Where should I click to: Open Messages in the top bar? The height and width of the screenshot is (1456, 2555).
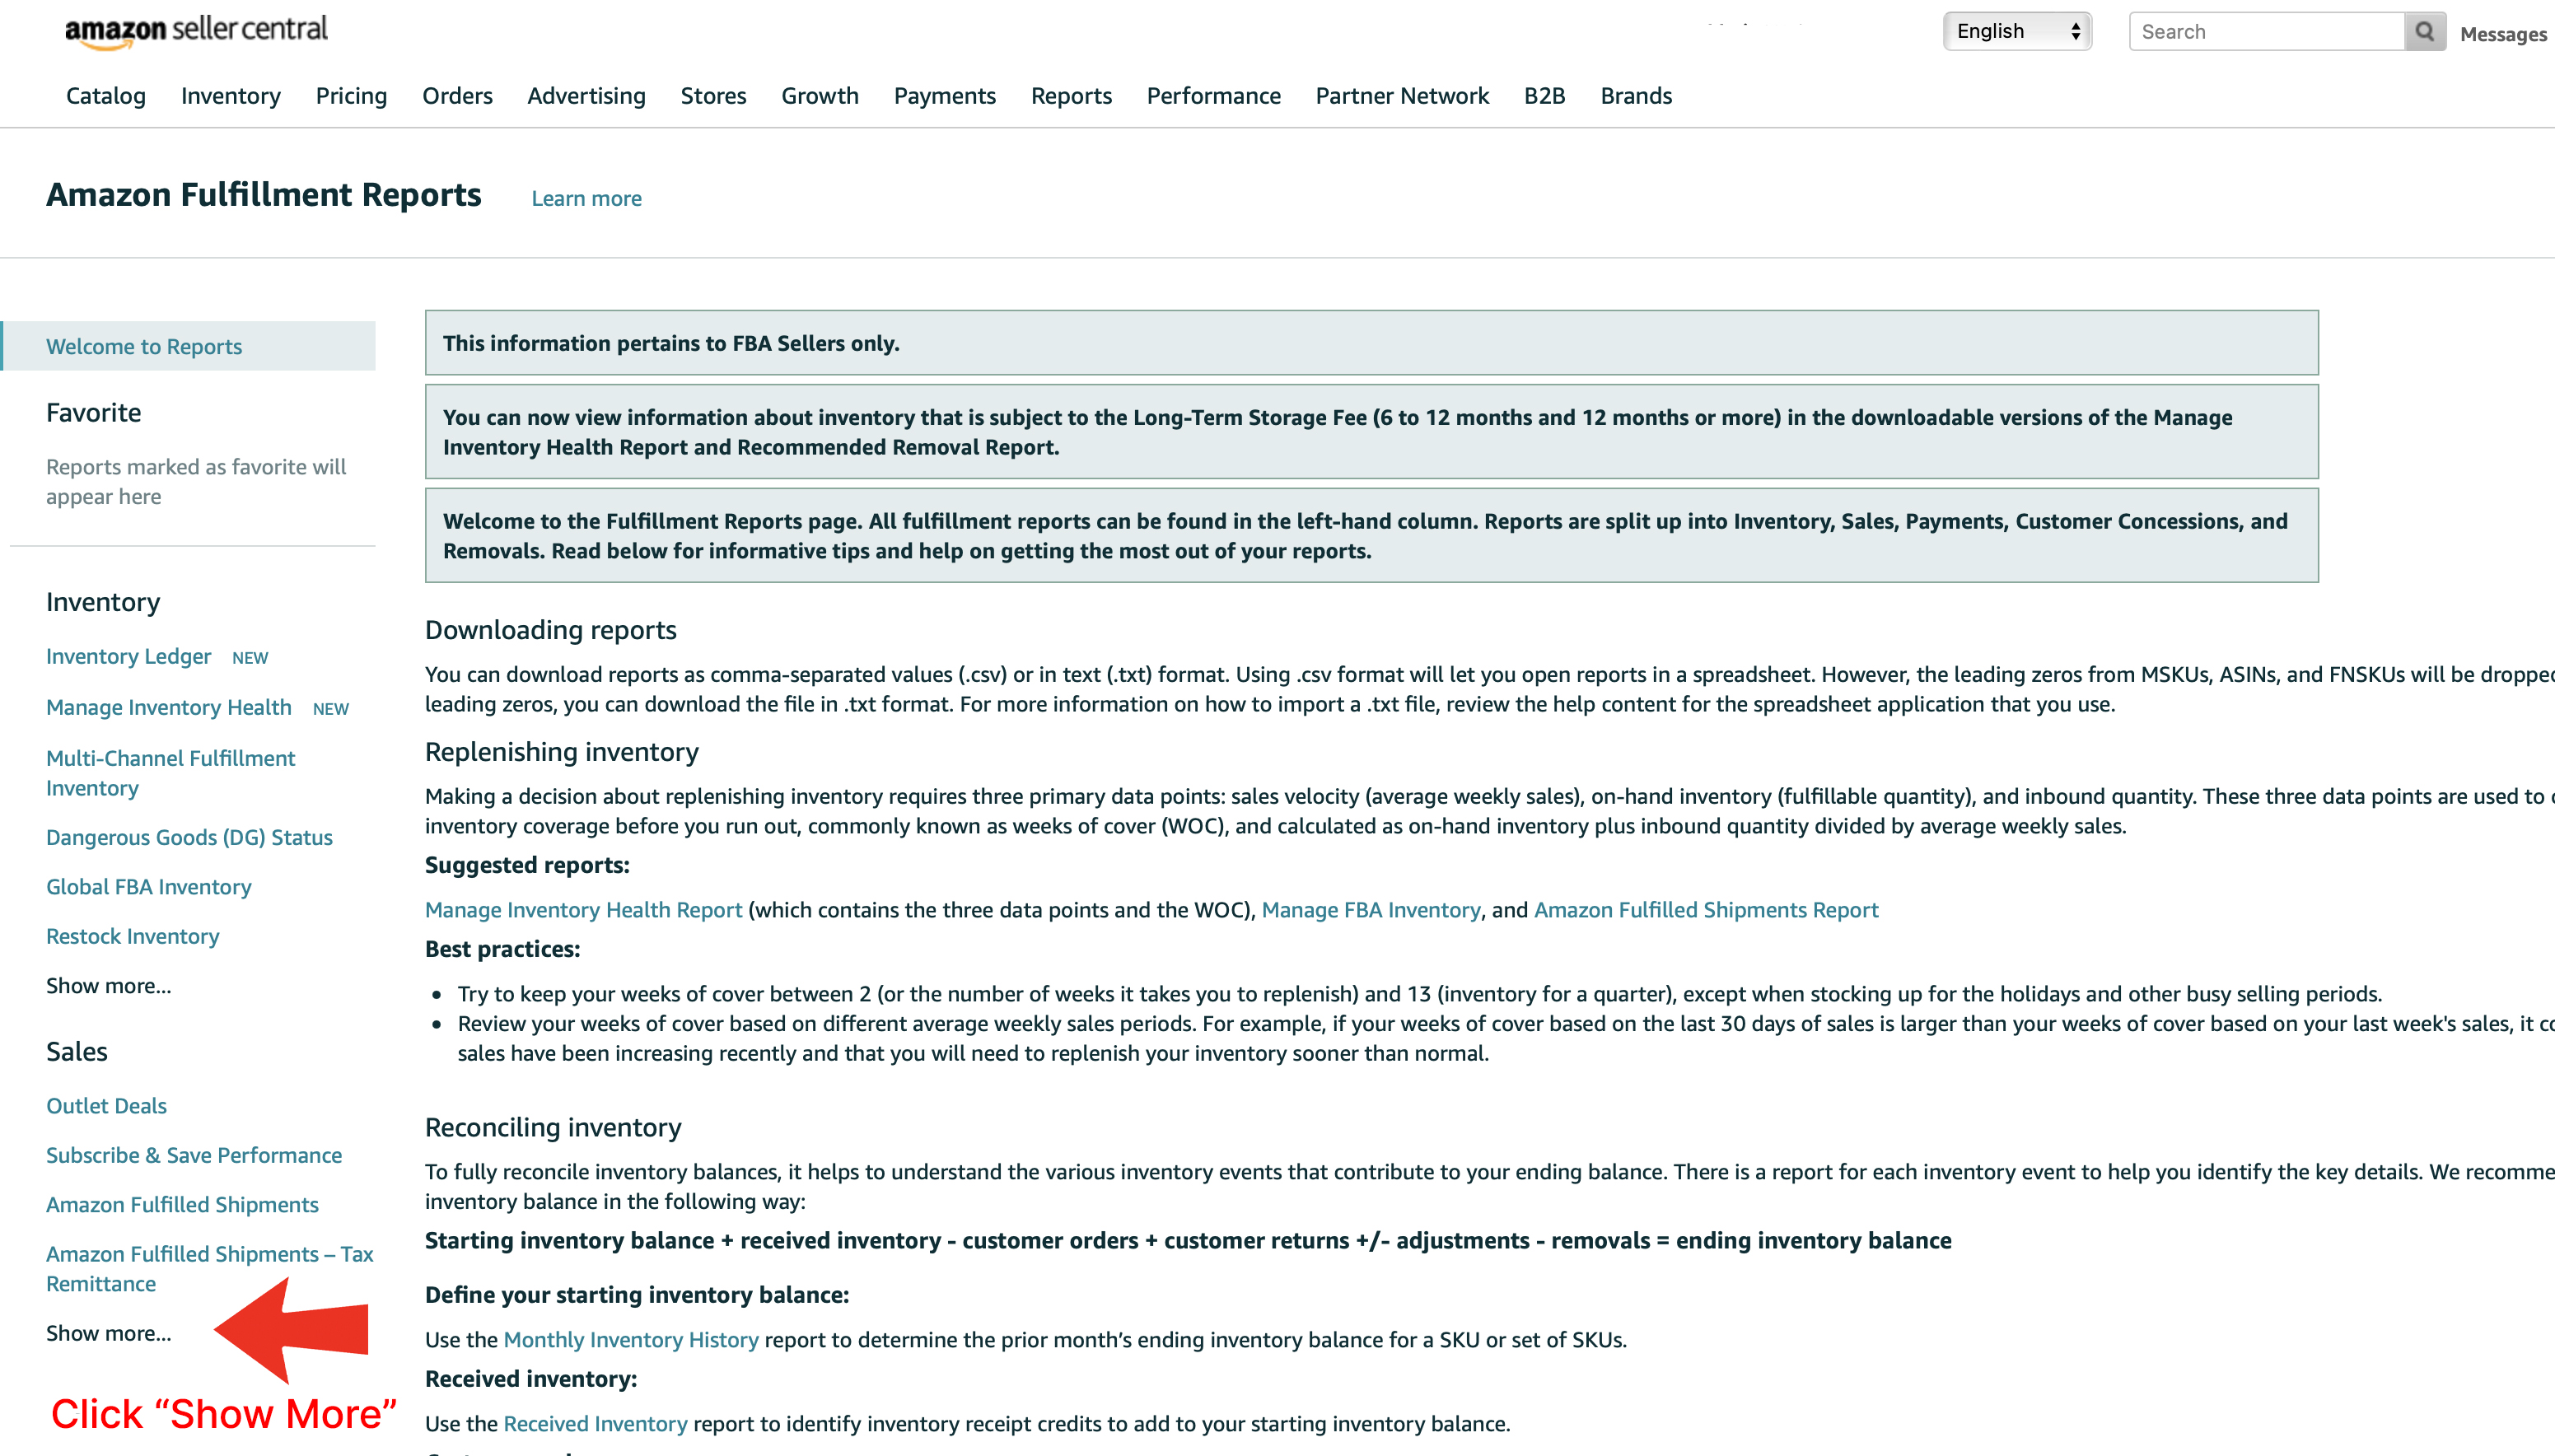2503,34
